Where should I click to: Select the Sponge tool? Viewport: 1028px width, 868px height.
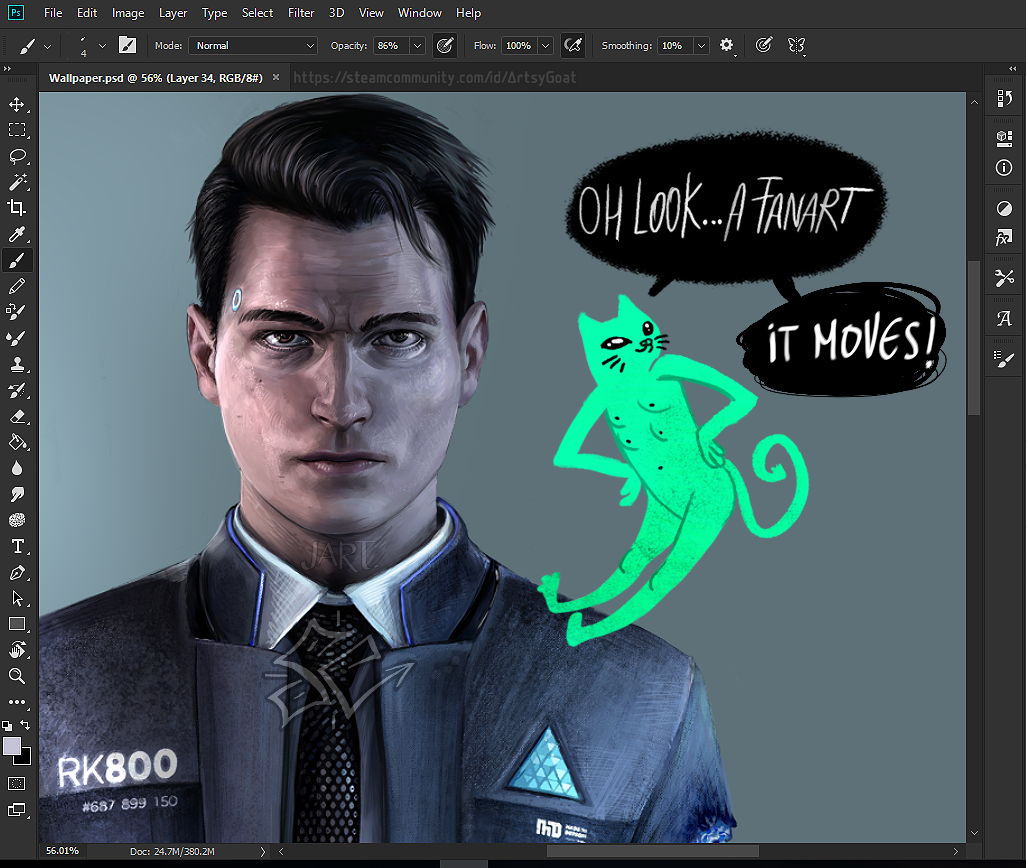[16, 520]
